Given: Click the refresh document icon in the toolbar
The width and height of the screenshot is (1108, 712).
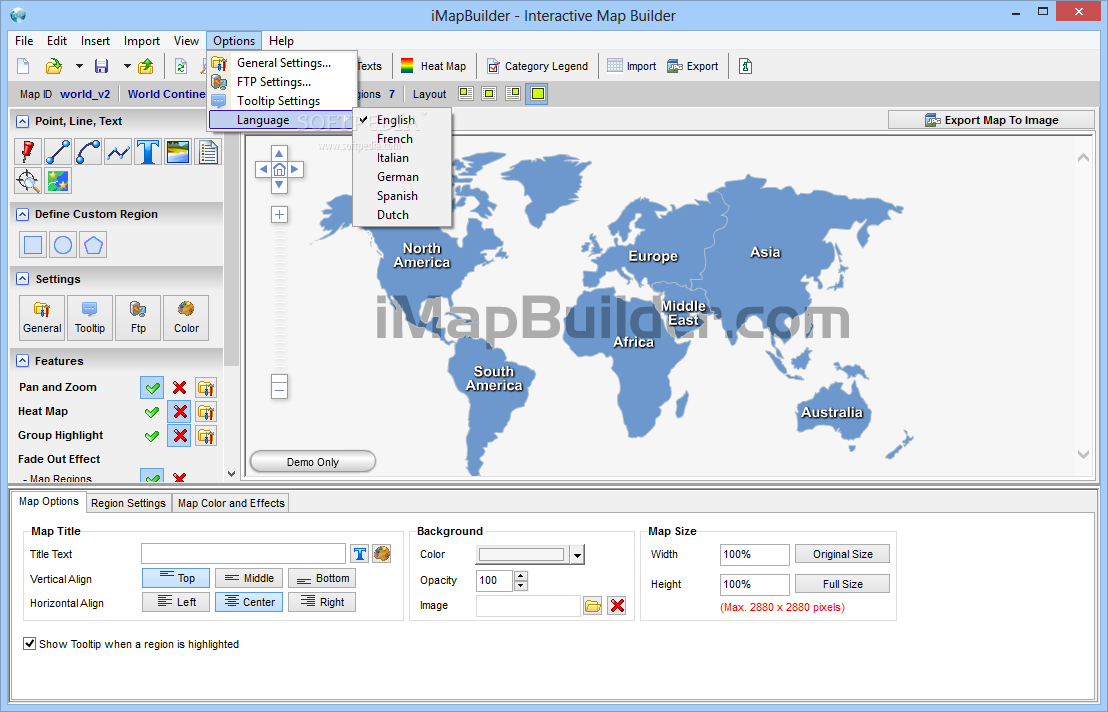Looking at the screenshot, I should point(181,66).
